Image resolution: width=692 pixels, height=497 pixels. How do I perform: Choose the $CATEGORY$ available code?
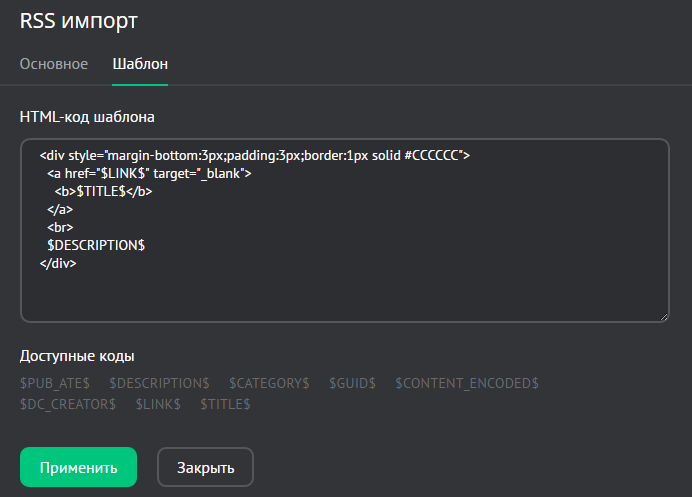[269, 383]
